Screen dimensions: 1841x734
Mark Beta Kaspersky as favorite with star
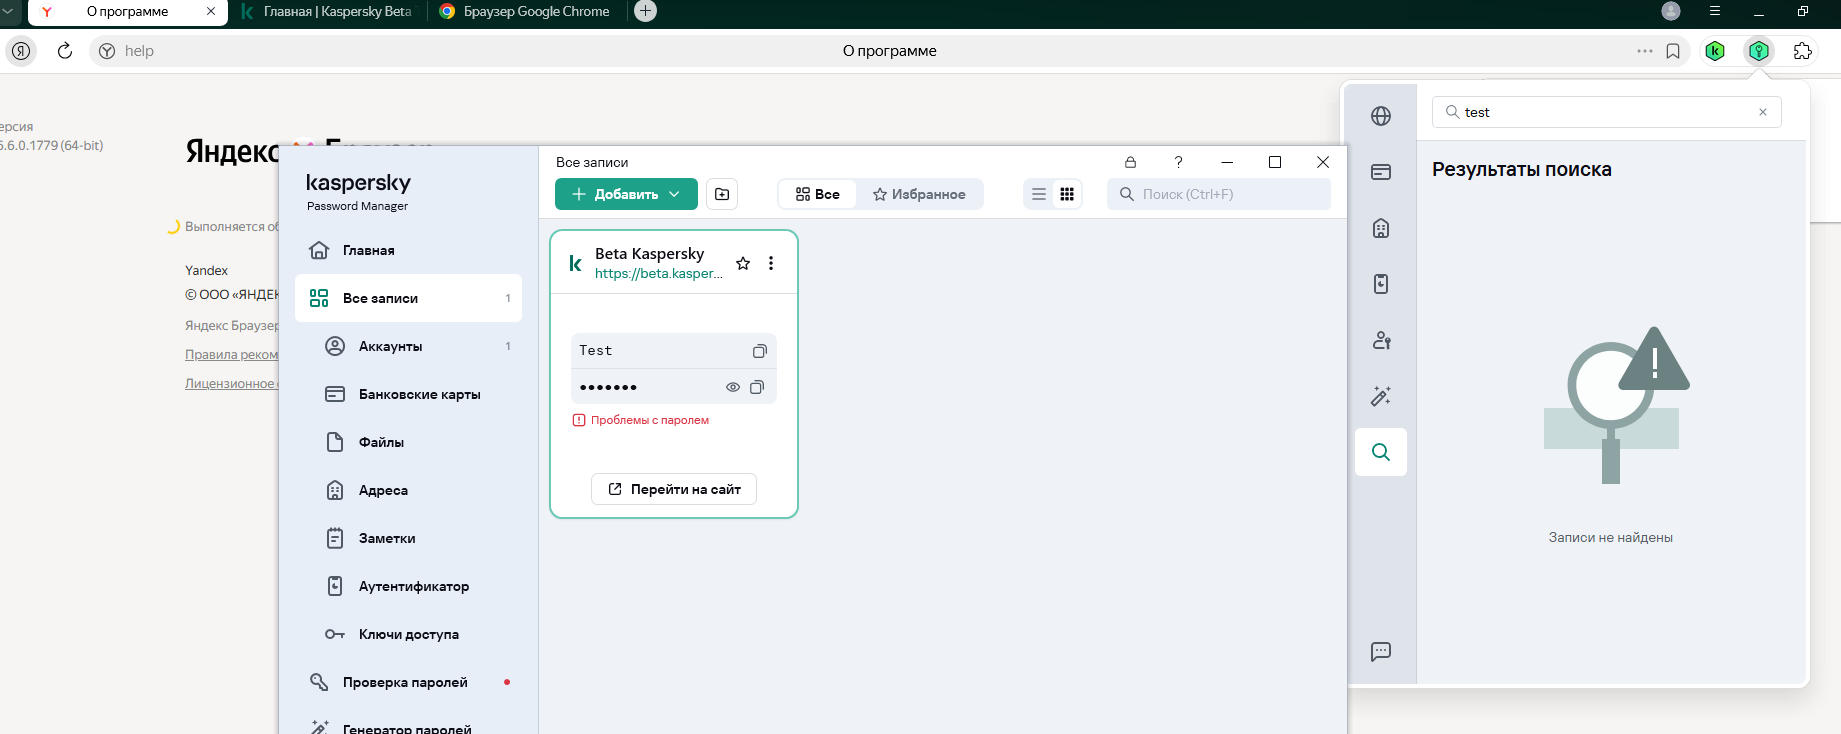click(743, 263)
